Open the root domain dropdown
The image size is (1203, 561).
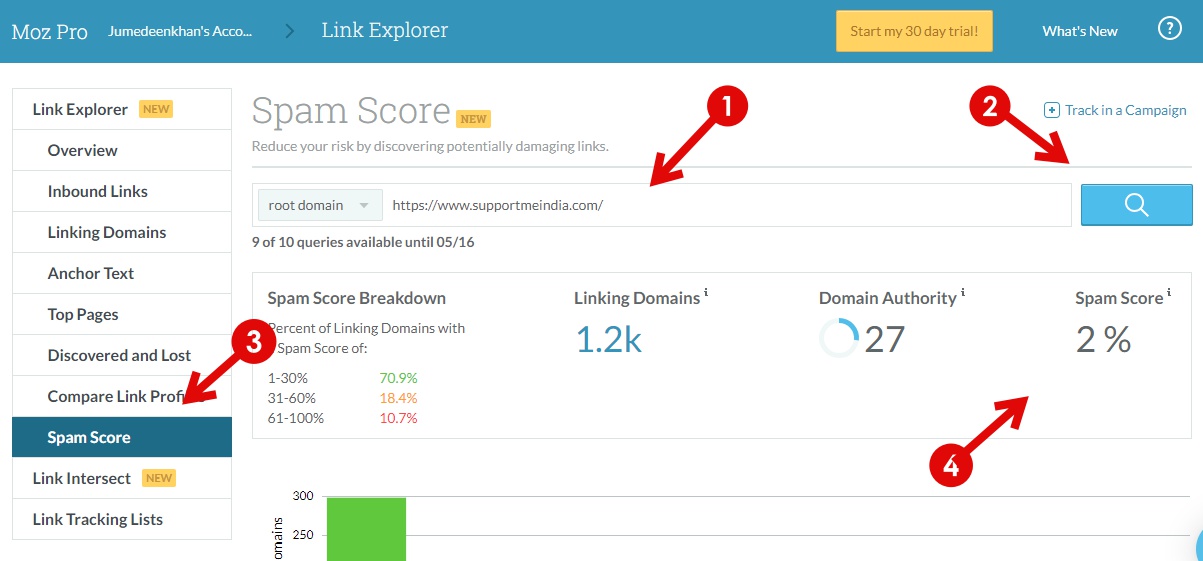(x=320, y=205)
